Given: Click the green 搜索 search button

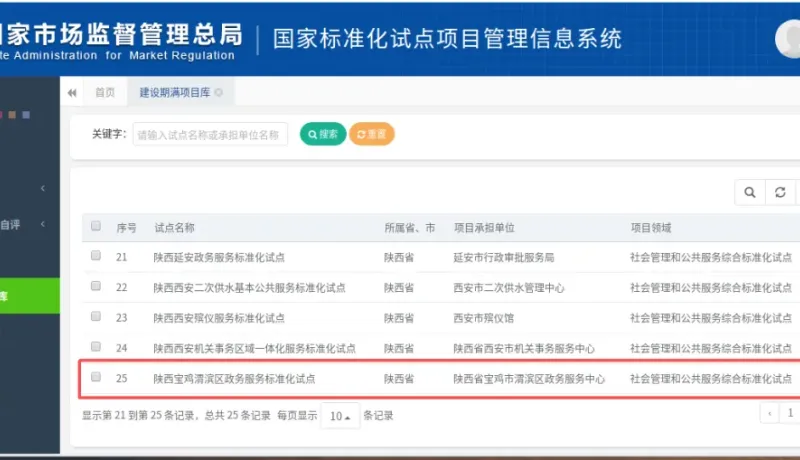Looking at the screenshot, I should click(322, 134).
